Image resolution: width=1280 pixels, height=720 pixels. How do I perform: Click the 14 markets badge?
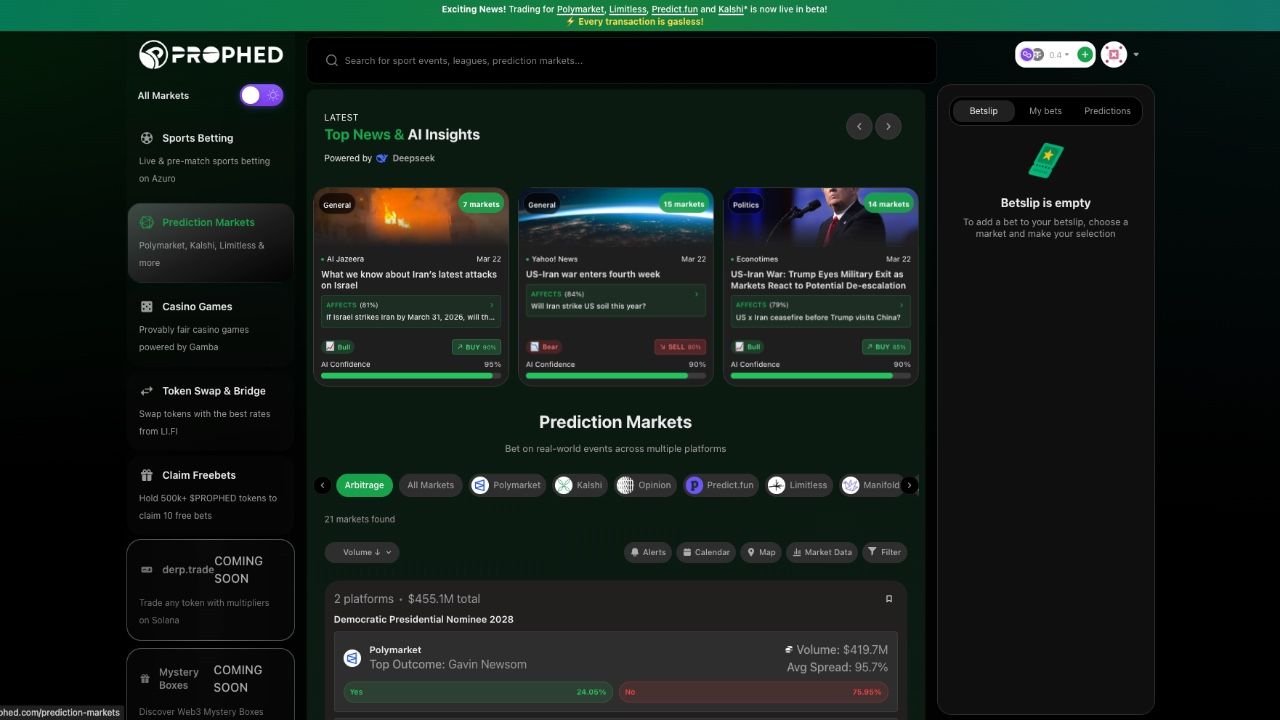[888, 204]
